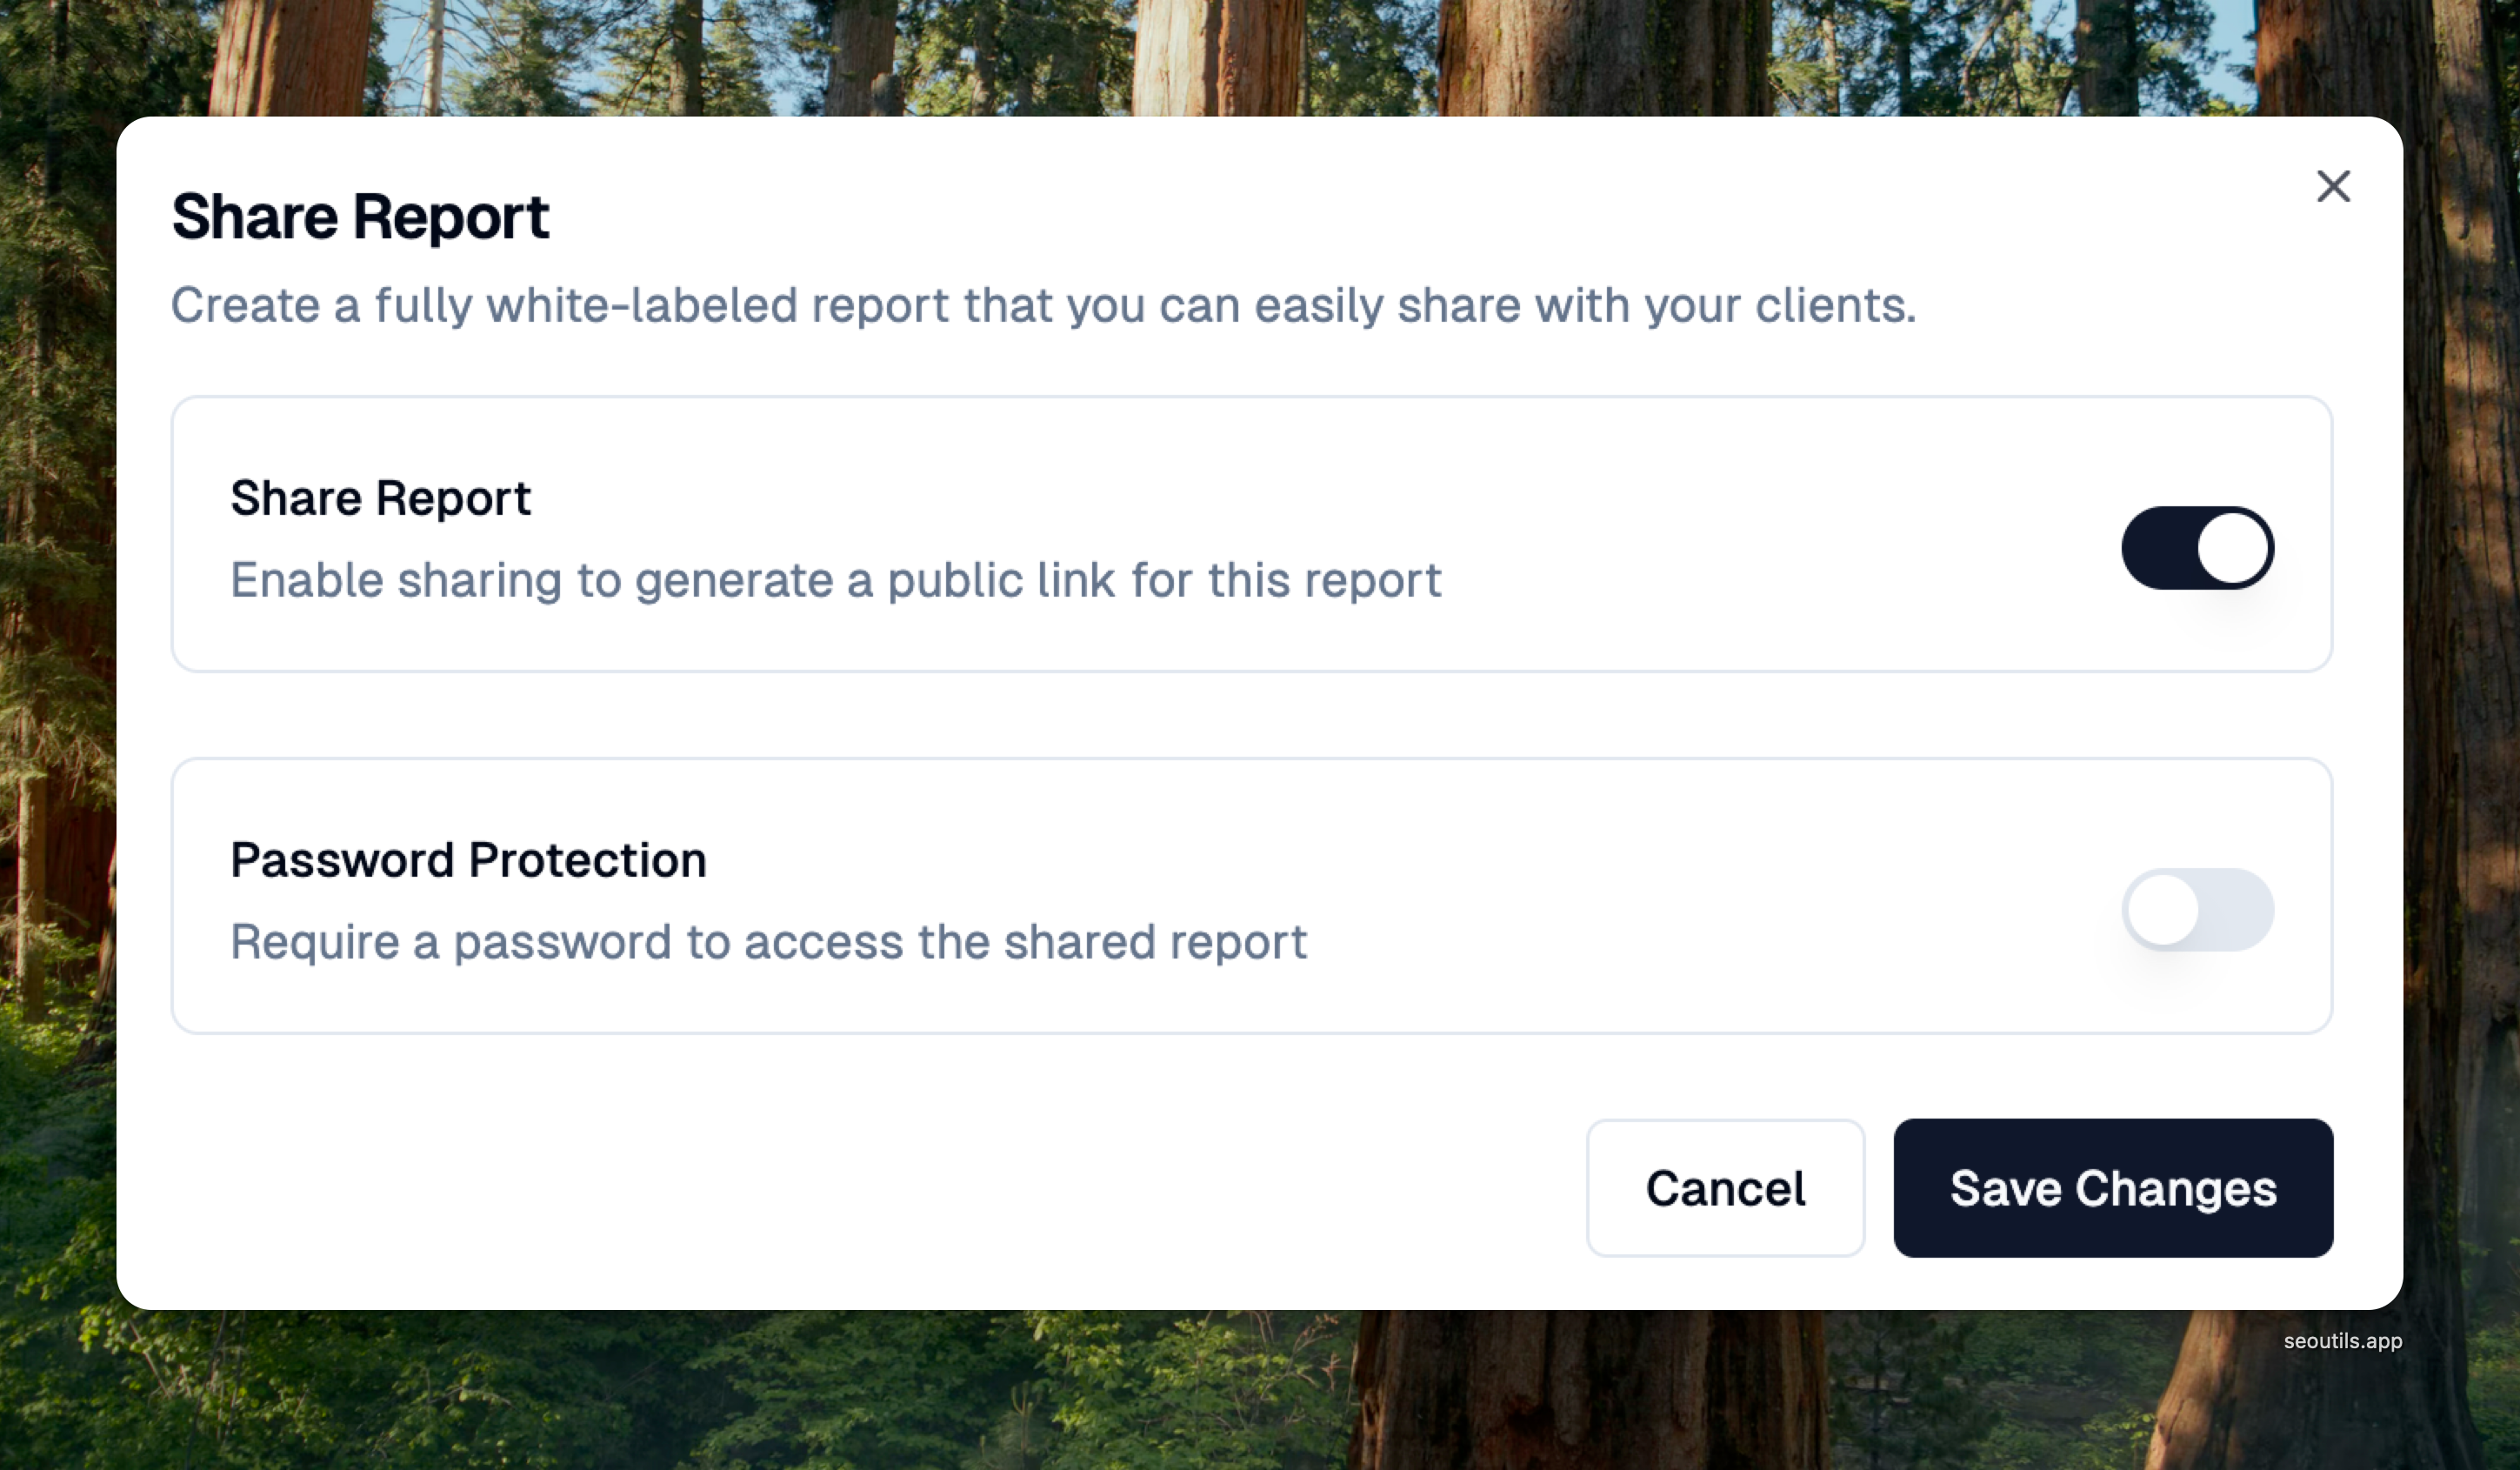This screenshot has width=2520, height=1470.
Task: Click the Cancel button
Action: point(1725,1188)
